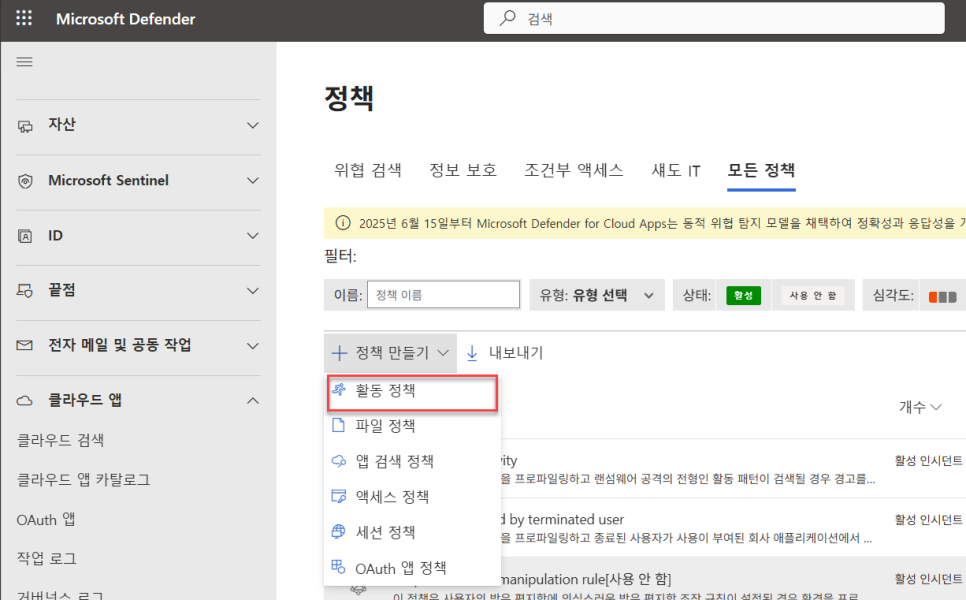Image resolution: width=966 pixels, height=600 pixels.
Task: Choose OAuth 앱 정책 from the menu
Action: point(412,568)
